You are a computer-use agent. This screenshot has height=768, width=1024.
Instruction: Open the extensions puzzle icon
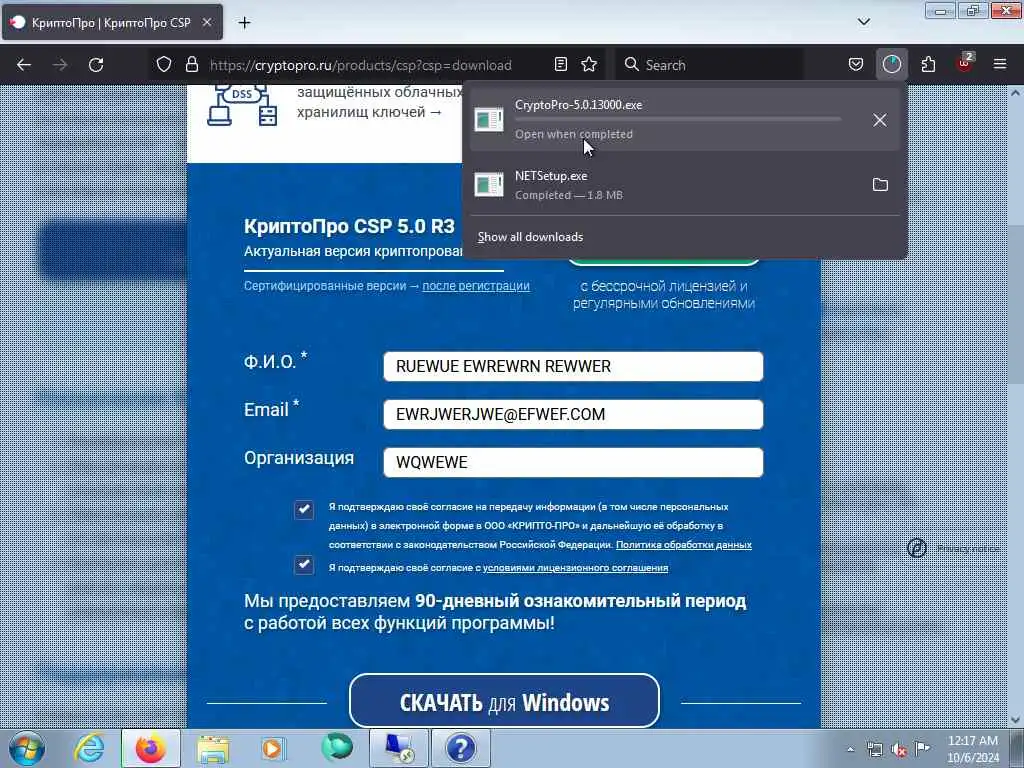tap(928, 64)
